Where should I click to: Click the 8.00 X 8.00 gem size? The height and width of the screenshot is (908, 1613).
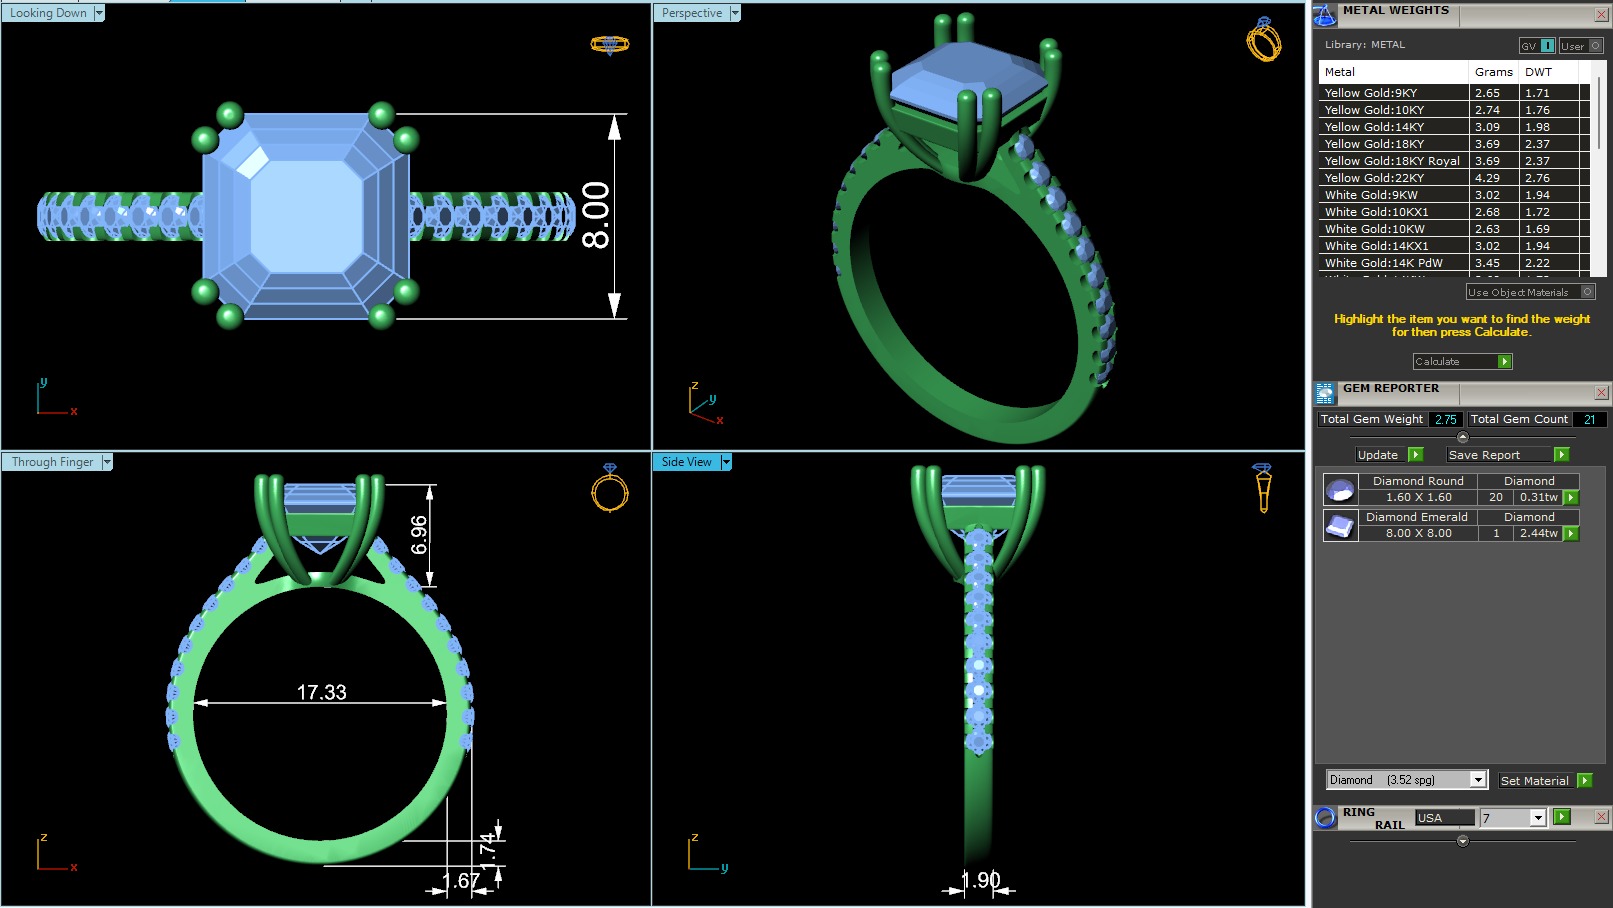click(x=1418, y=533)
